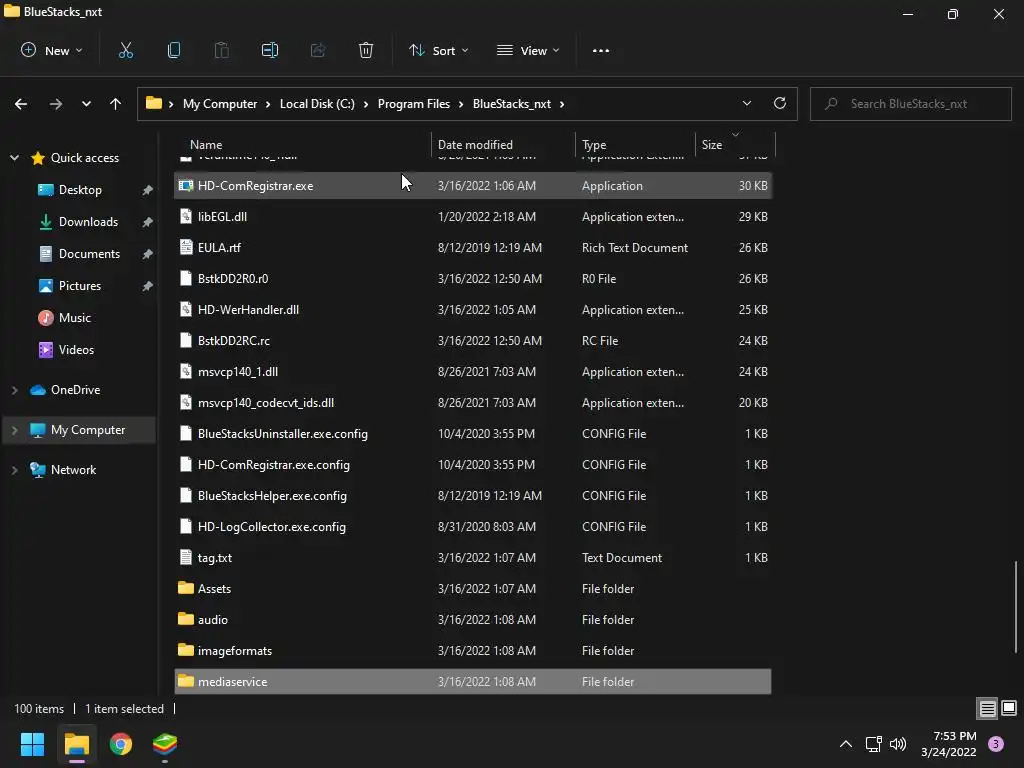1024x768 pixels.
Task: Open the New item dropdown
Action: pyautogui.click(x=52, y=50)
